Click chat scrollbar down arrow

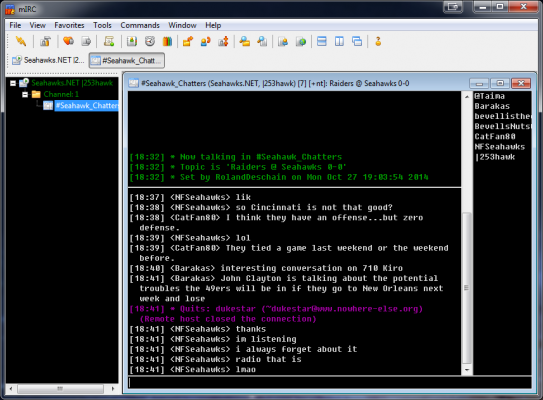[467, 370]
